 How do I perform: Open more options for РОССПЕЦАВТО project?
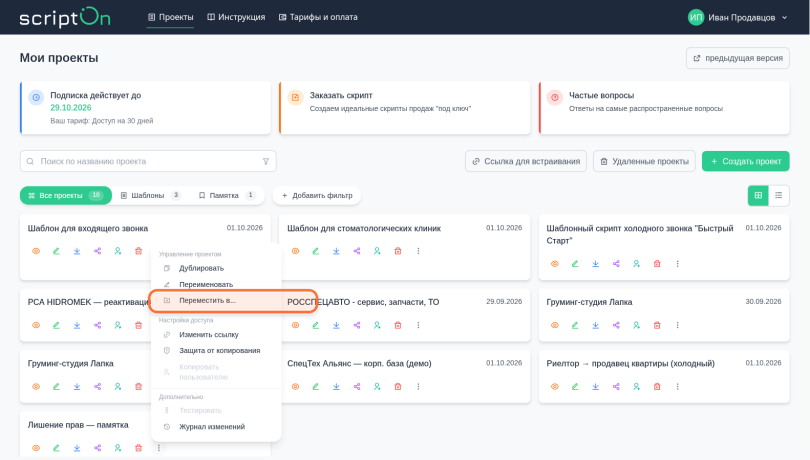418,325
